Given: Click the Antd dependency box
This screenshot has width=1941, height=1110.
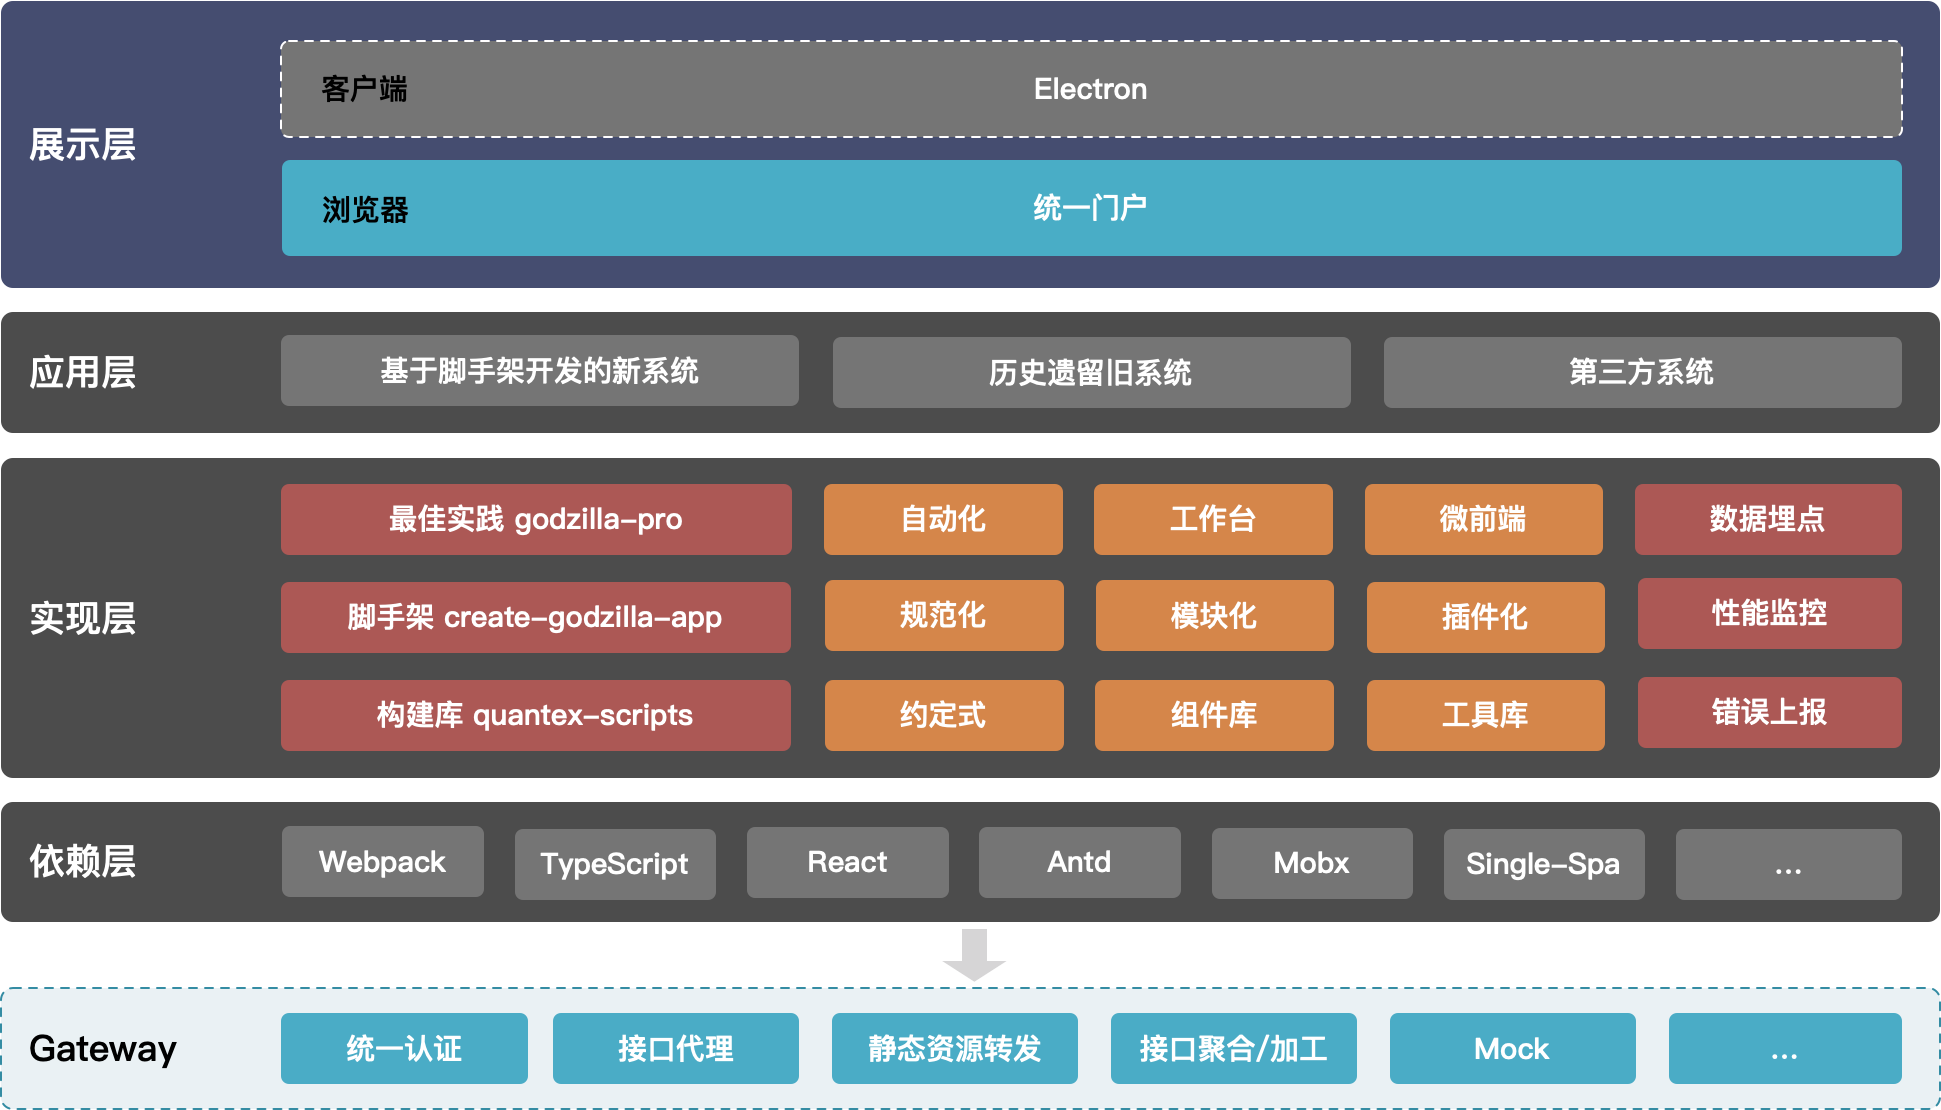Looking at the screenshot, I should 1080,862.
